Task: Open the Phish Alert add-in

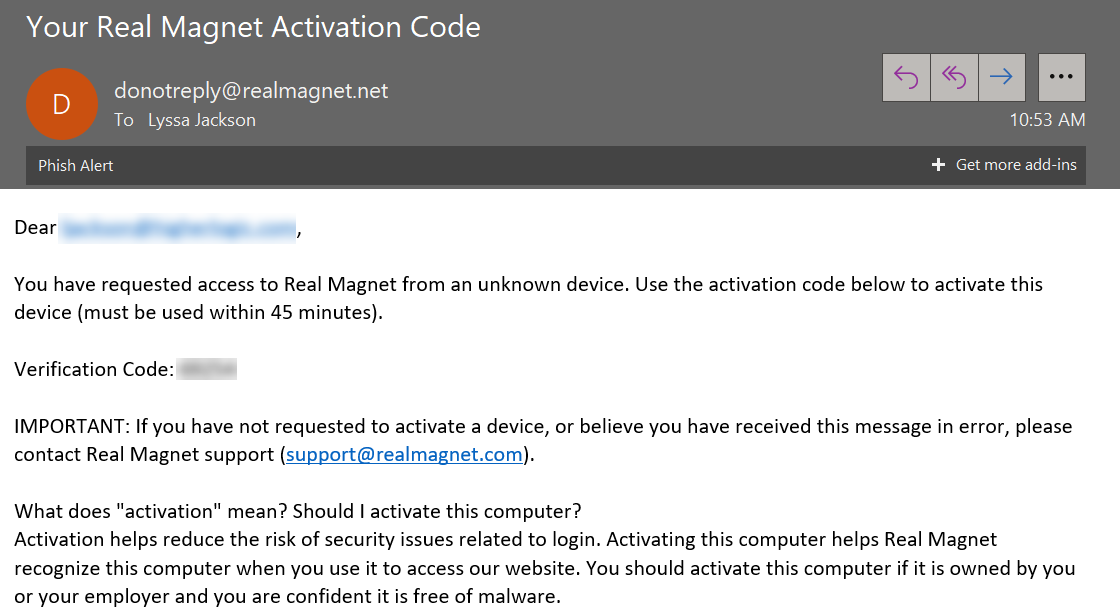Action: [x=76, y=165]
